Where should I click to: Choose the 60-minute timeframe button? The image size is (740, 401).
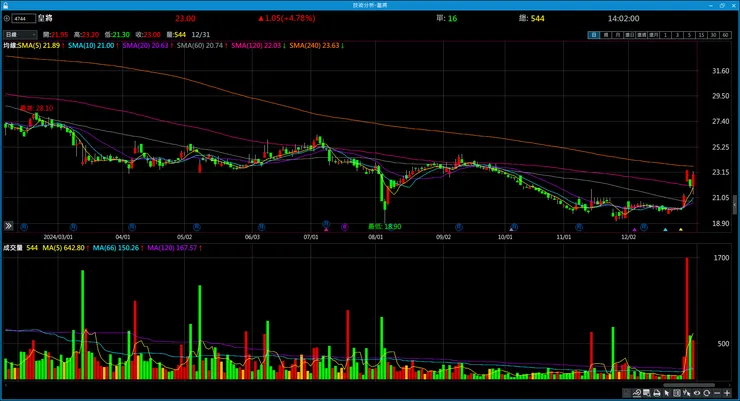tap(725, 35)
